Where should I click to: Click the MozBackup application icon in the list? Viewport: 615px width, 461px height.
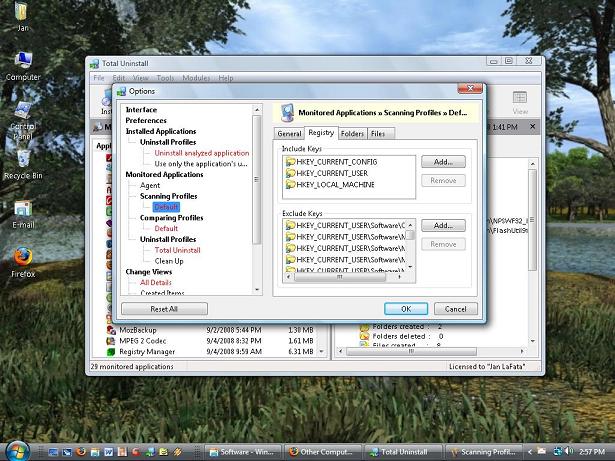pyautogui.click(x=111, y=330)
